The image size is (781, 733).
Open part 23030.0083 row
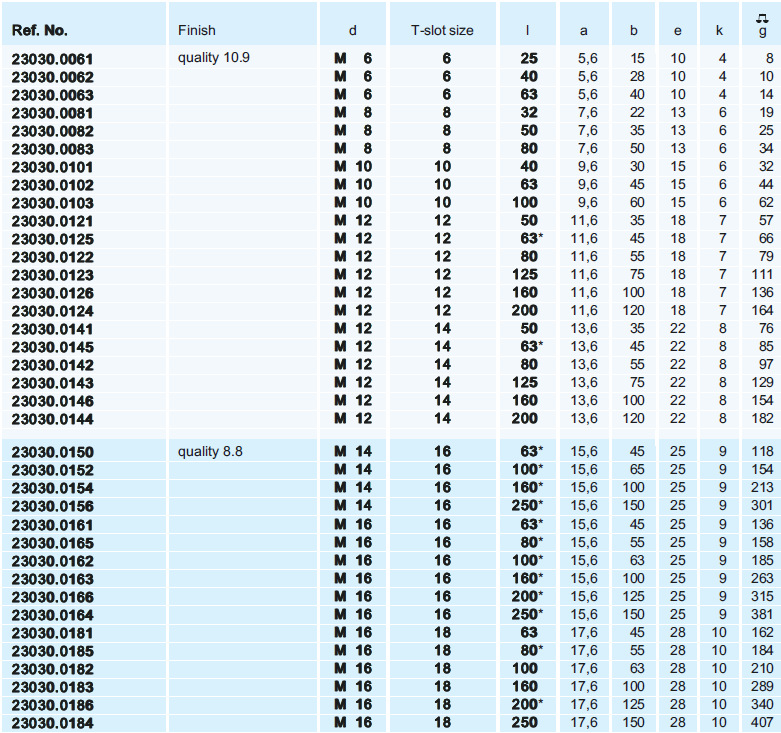pyautogui.click(x=52, y=149)
